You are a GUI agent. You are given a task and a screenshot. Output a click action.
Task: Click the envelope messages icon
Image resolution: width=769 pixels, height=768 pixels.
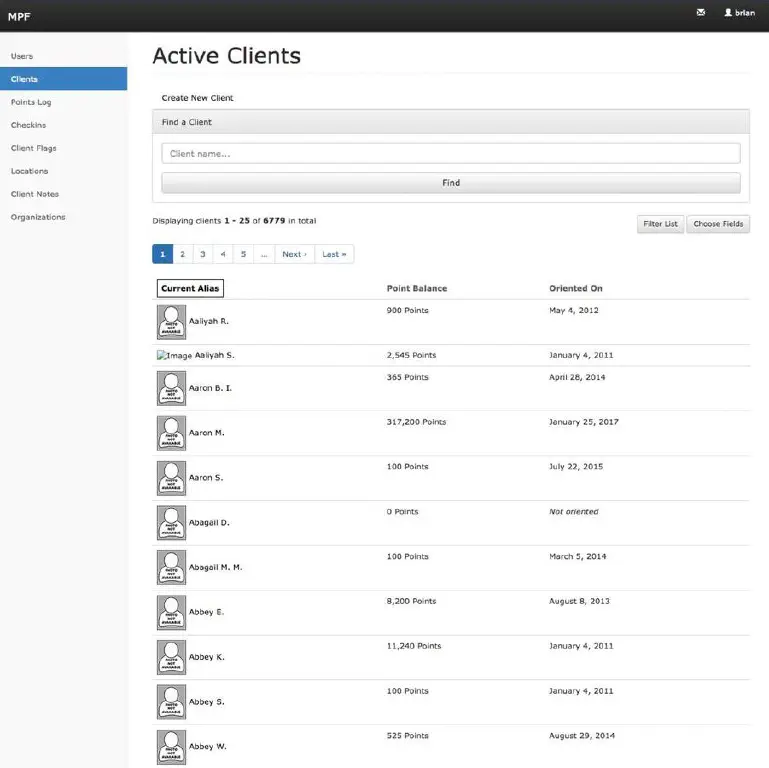(700, 13)
